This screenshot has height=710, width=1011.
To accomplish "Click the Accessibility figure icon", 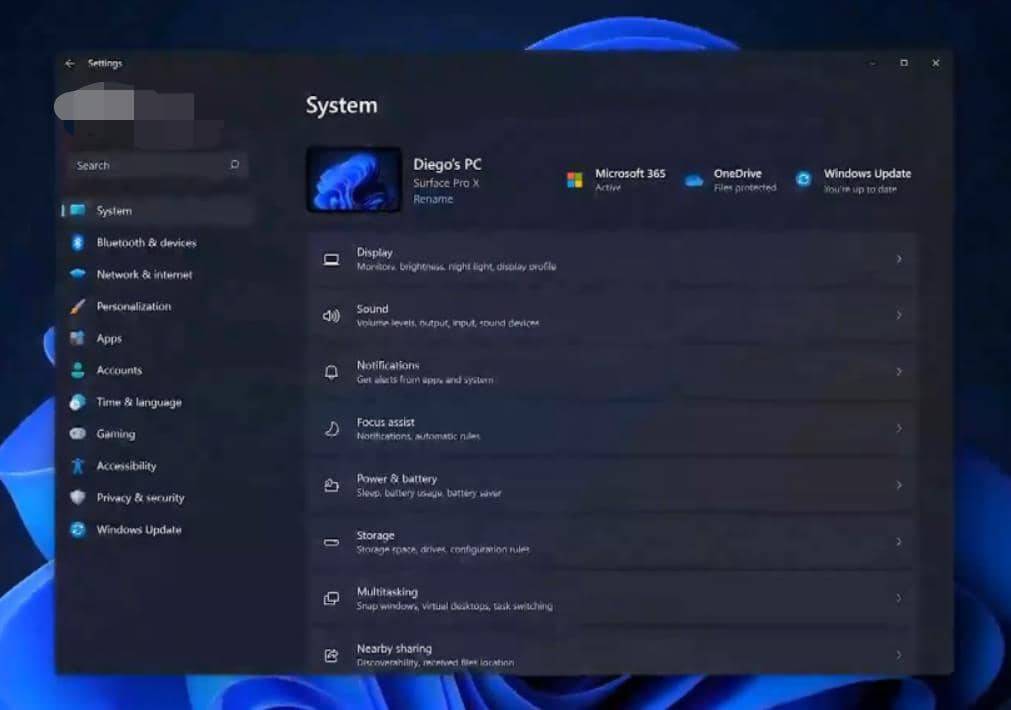I will point(77,466).
